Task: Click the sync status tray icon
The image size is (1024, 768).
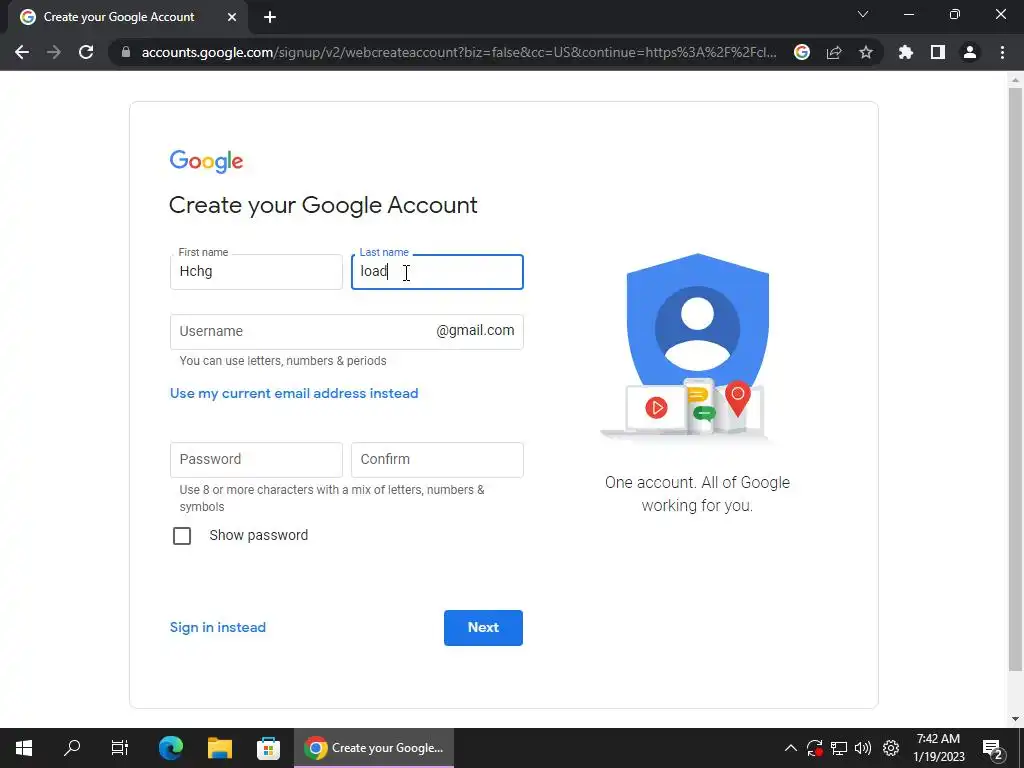Action: click(814, 748)
